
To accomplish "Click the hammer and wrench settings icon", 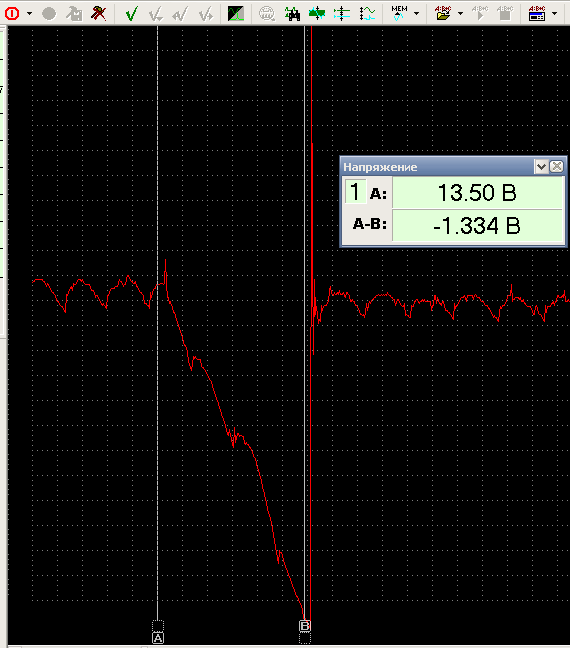I will (98, 14).
